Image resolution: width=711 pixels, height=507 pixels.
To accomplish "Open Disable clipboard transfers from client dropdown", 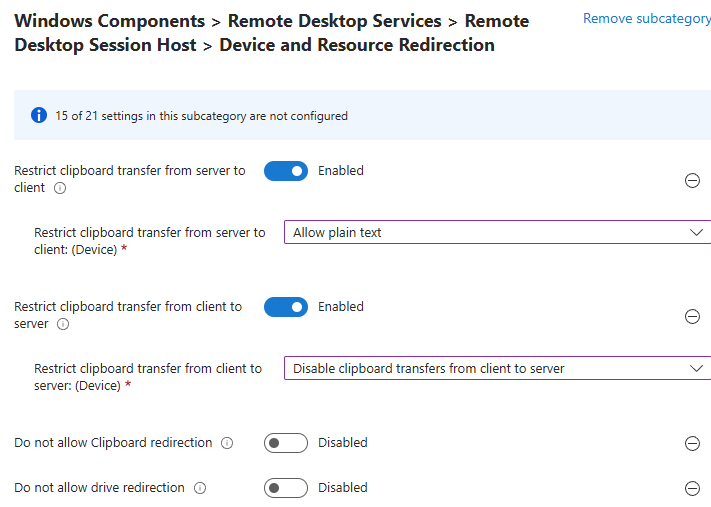I will (490, 369).
